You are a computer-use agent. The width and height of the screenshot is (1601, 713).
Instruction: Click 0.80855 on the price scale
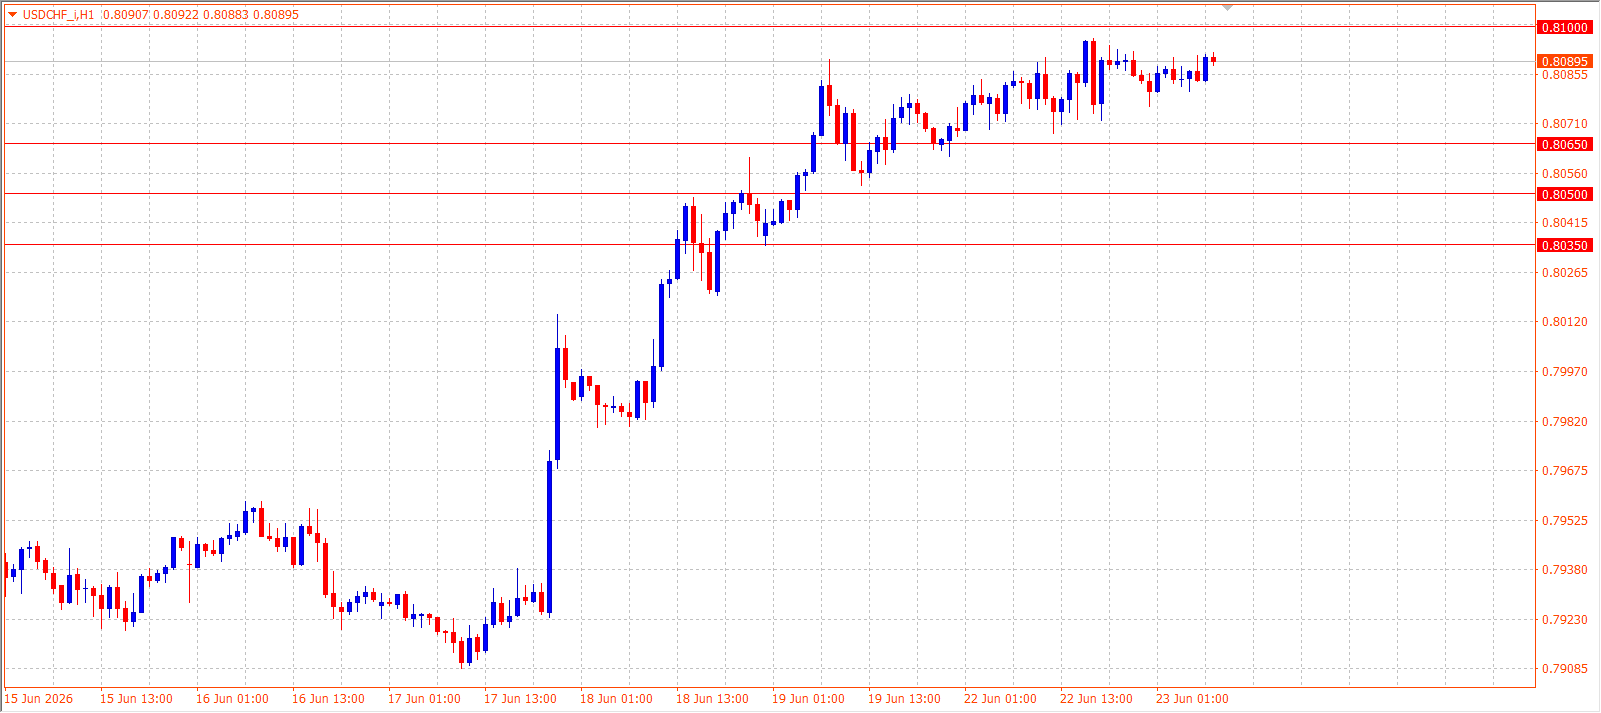point(1565,75)
